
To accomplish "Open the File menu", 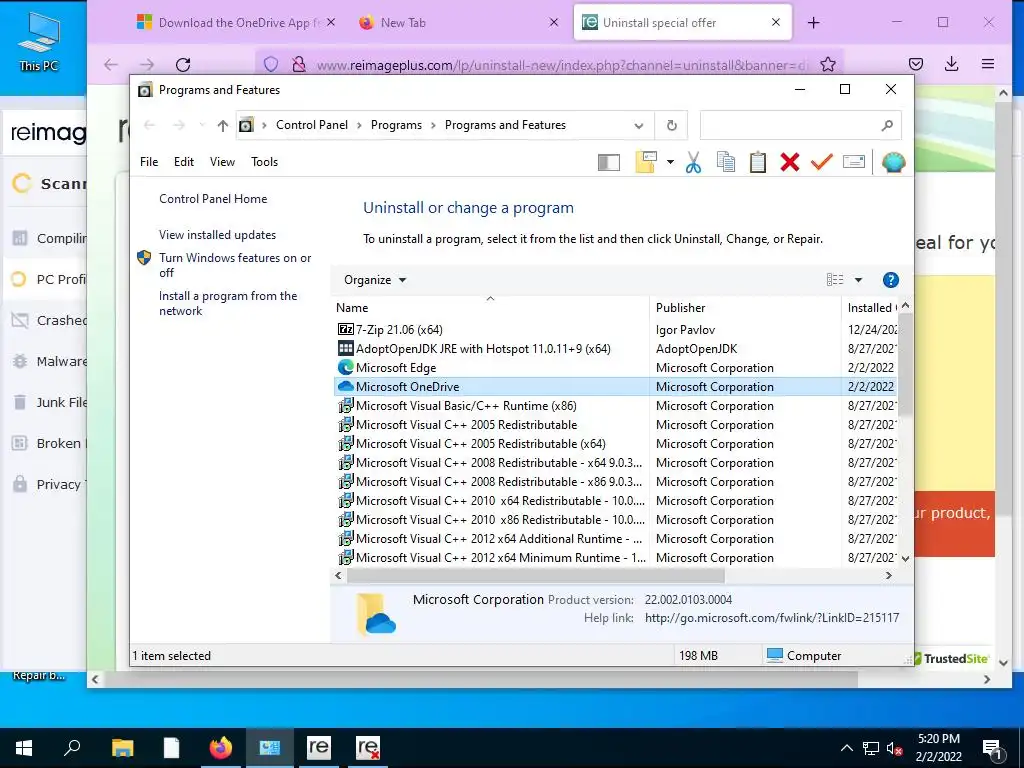I will pyautogui.click(x=149, y=162).
